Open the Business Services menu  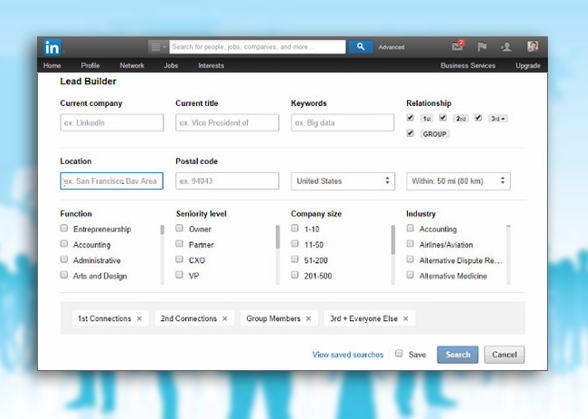tap(468, 66)
